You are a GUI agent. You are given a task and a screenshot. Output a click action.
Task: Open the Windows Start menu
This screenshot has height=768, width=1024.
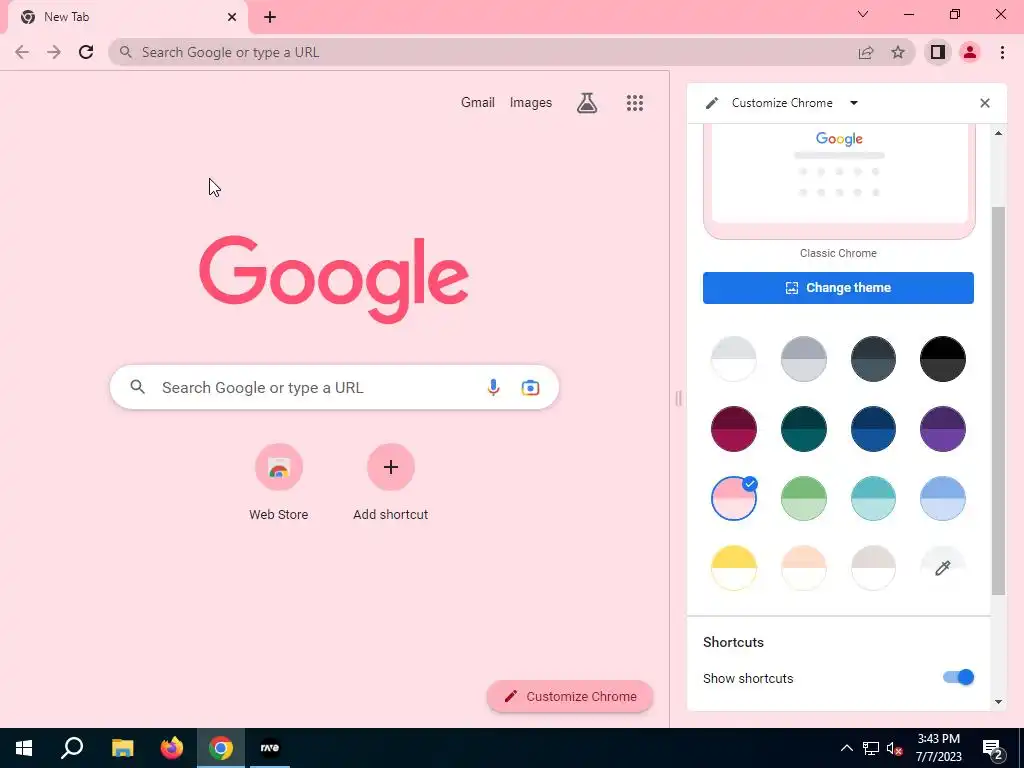(24, 748)
